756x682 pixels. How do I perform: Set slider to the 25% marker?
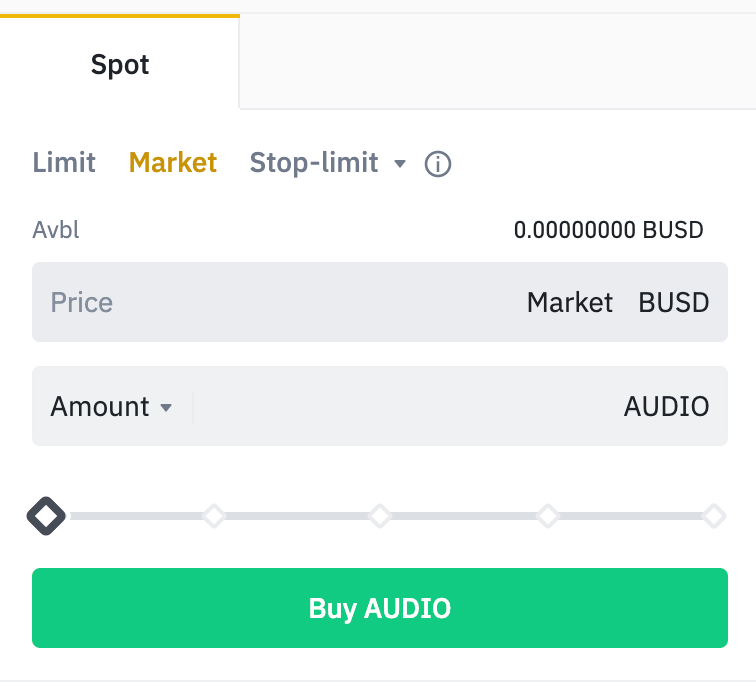[x=213, y=516]
